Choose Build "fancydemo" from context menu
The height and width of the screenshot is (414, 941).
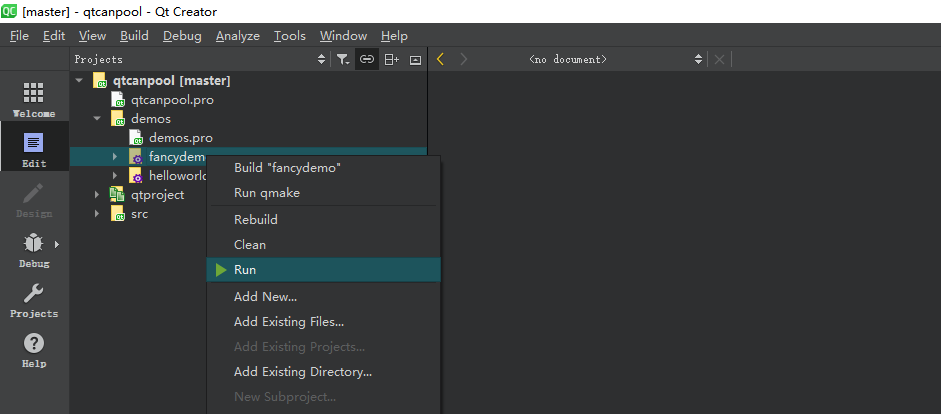323,168
